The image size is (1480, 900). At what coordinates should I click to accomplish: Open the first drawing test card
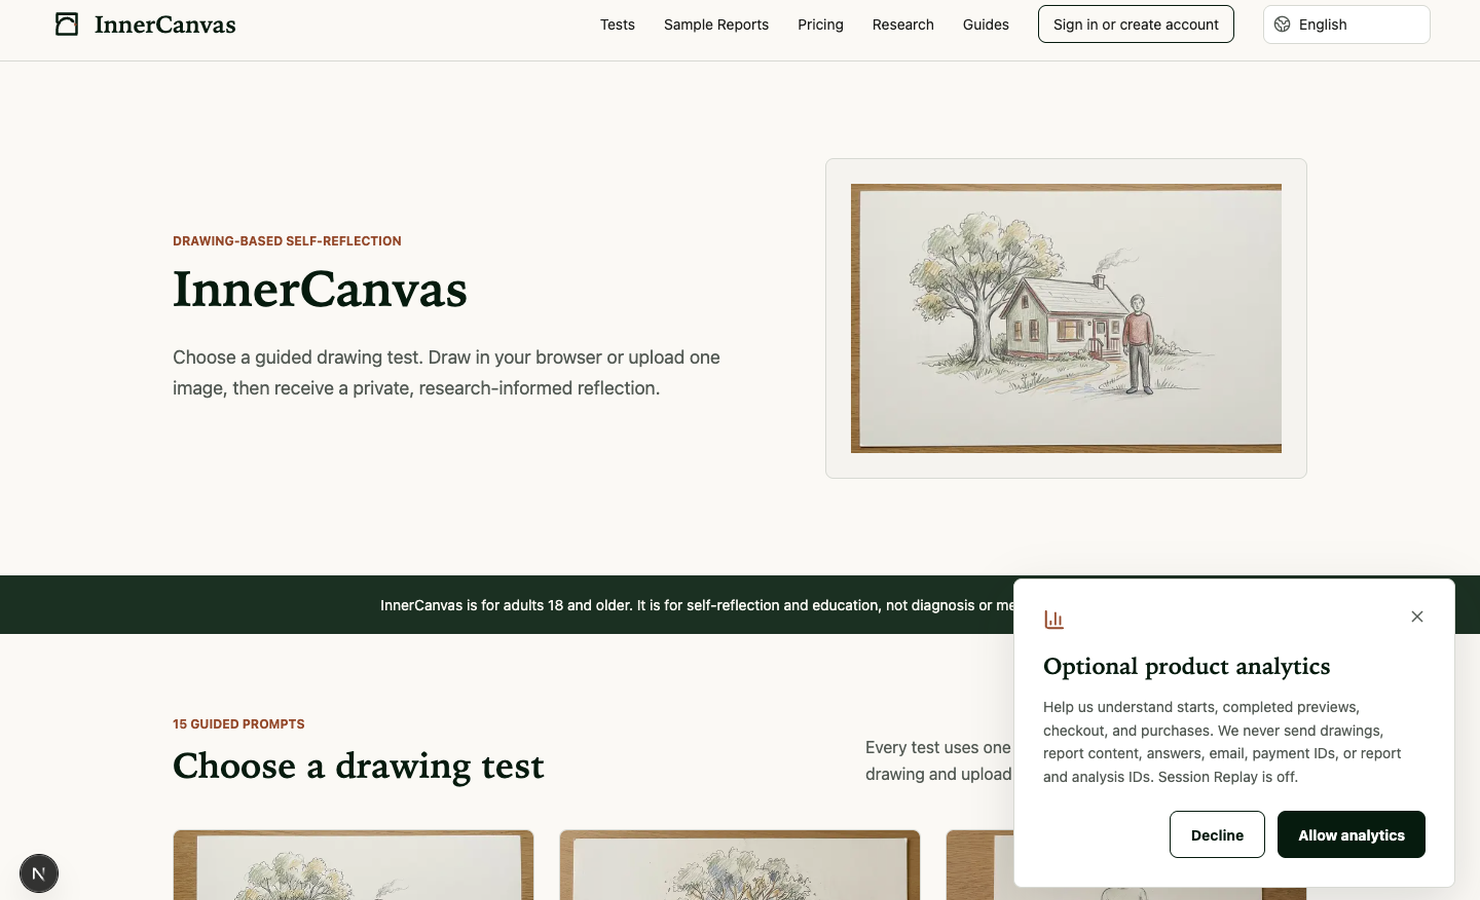pos(353,865)
